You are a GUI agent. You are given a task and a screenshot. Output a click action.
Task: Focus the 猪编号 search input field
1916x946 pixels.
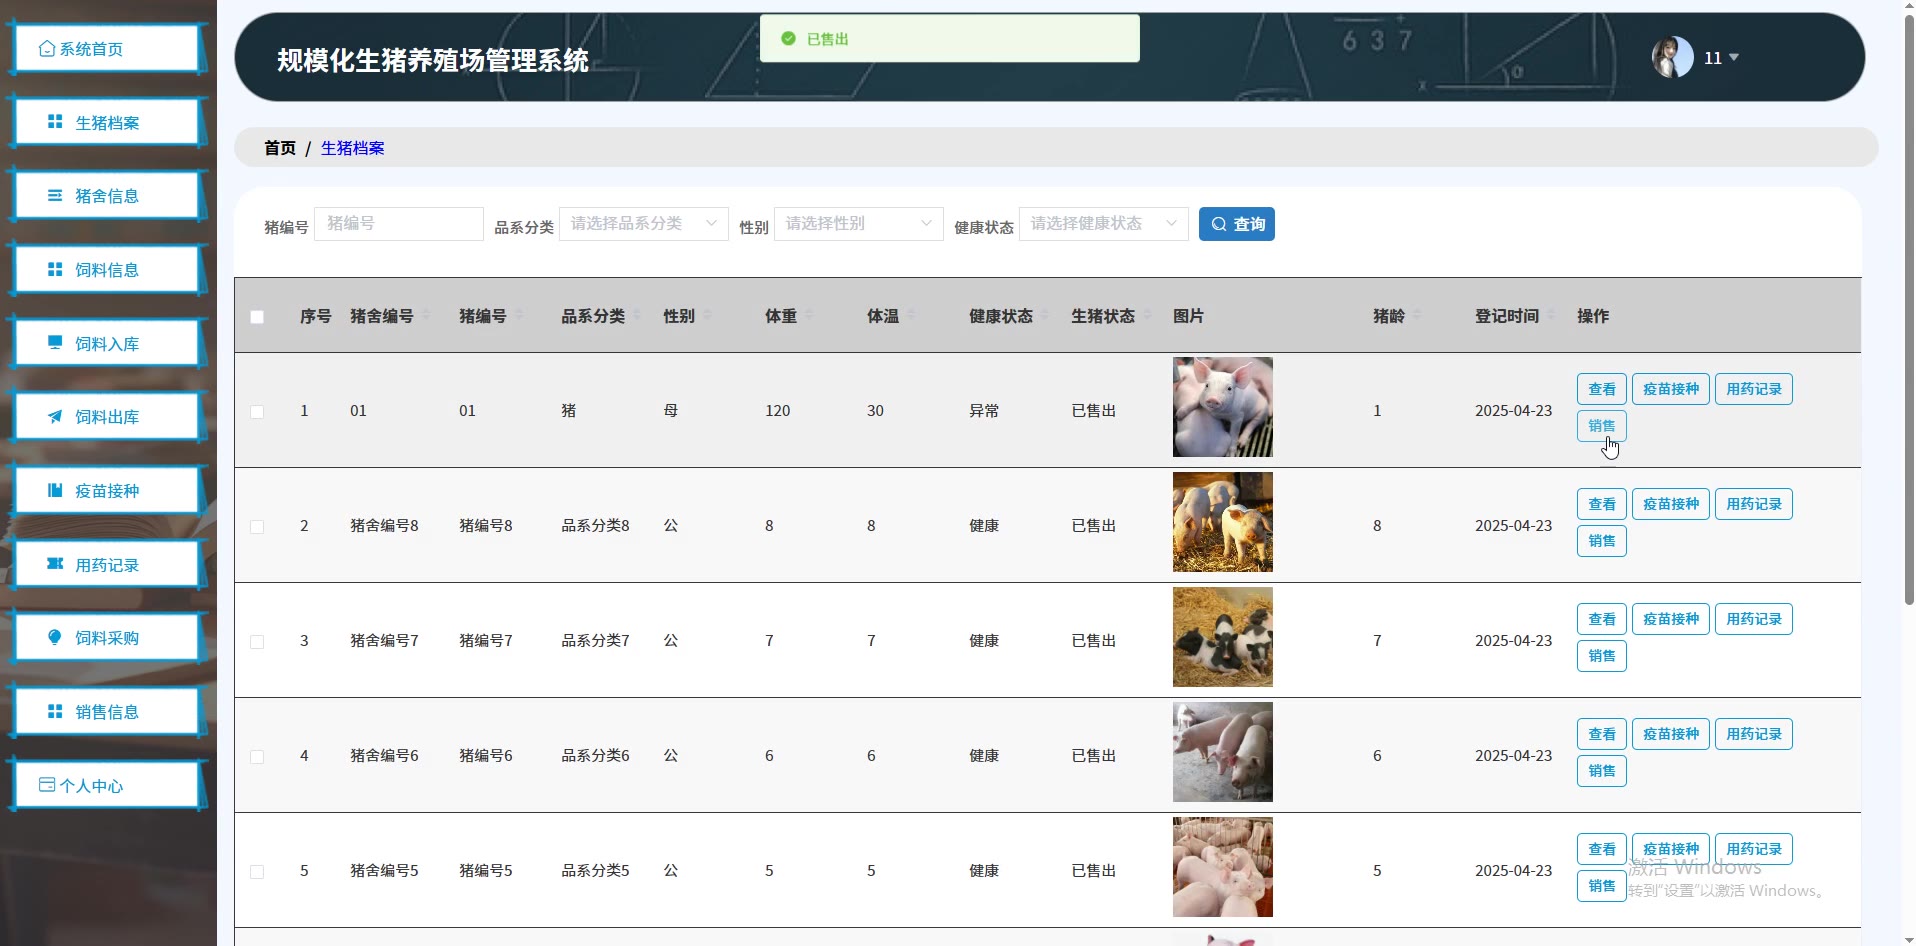(x=399, y=224)
